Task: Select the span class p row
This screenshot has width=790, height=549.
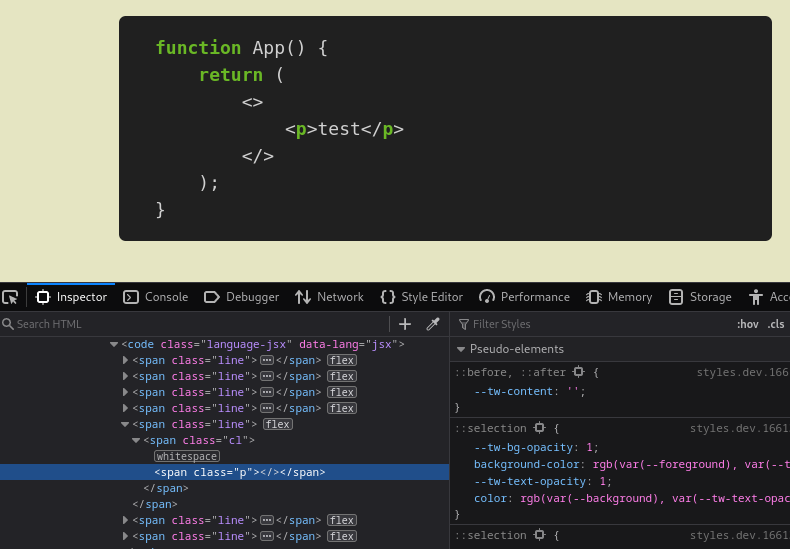Action: pyautogui.click(x=224, y=472)
